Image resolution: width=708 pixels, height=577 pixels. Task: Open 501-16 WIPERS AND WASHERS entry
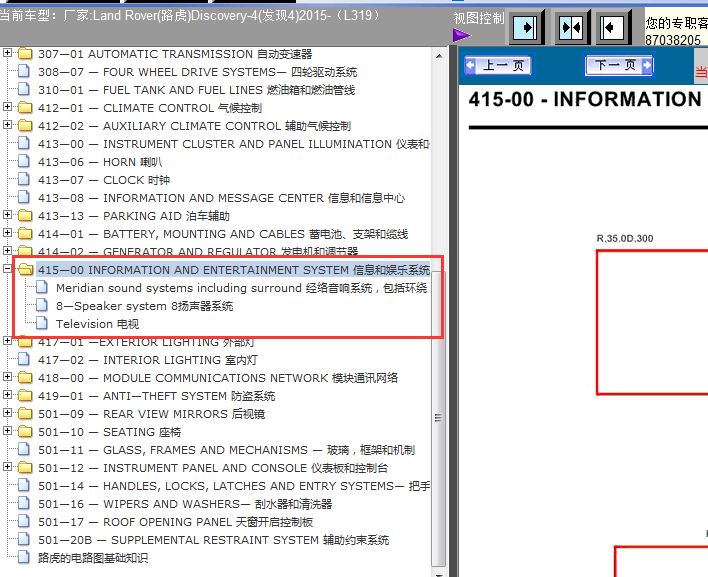point(185,504)
